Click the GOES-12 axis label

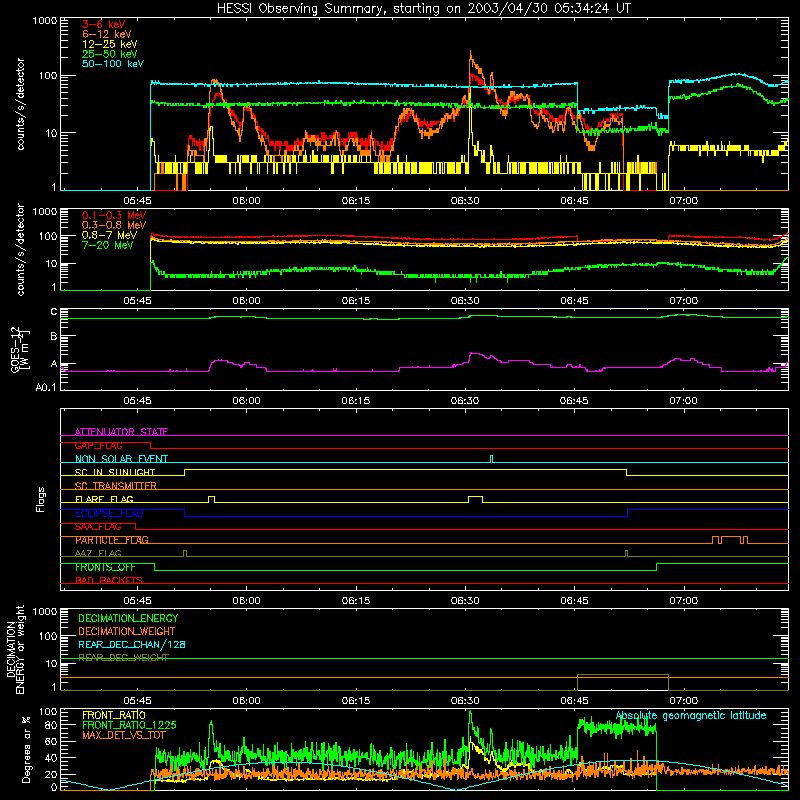[19, 349]
